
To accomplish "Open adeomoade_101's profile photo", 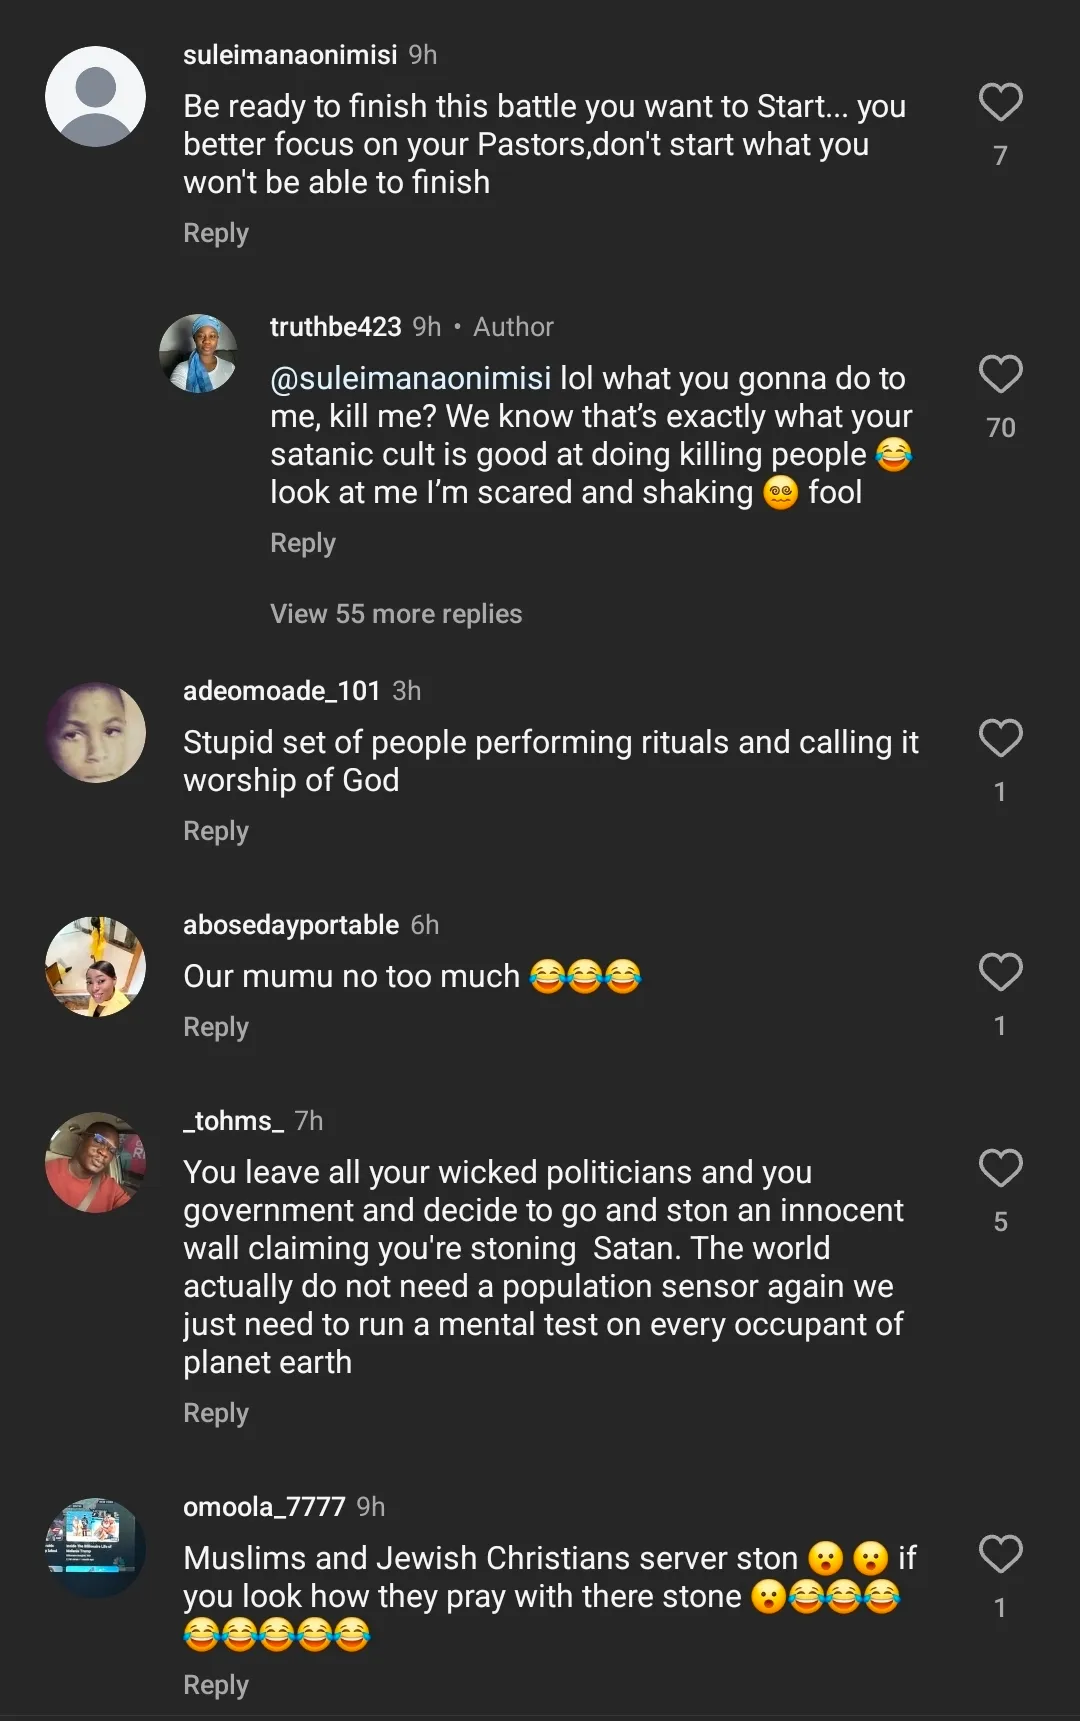I will click(96, 733).
